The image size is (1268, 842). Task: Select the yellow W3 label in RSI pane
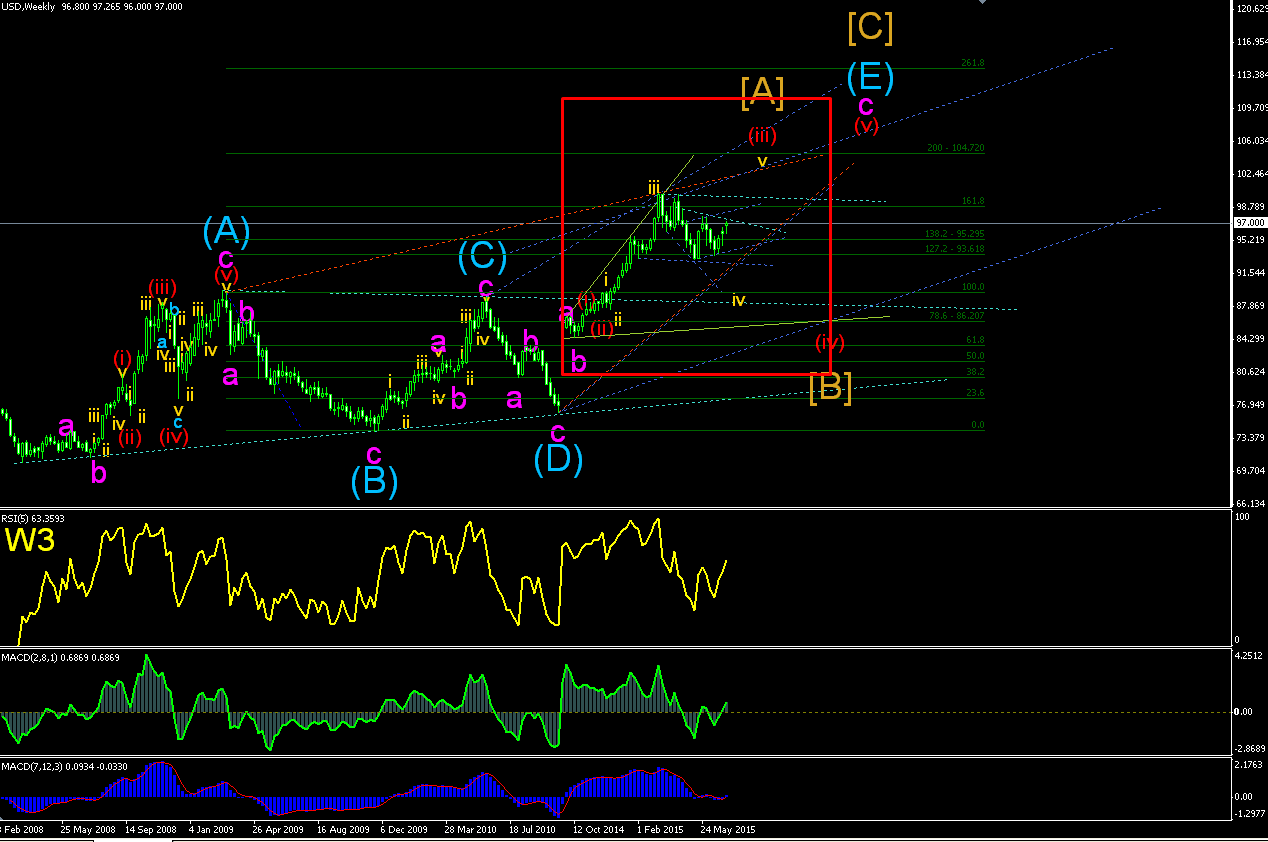click(x=28, y=540)
